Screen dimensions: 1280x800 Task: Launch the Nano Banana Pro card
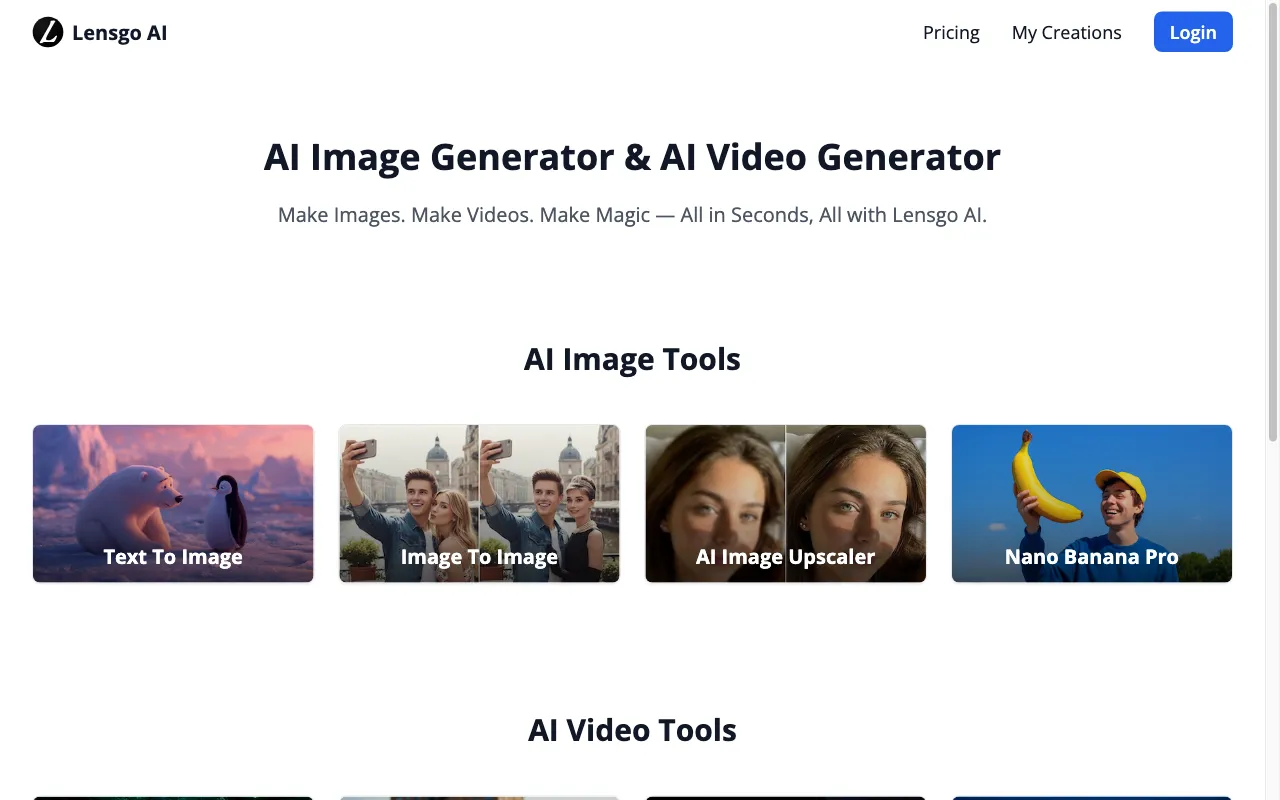click(x=1092, y=503)
